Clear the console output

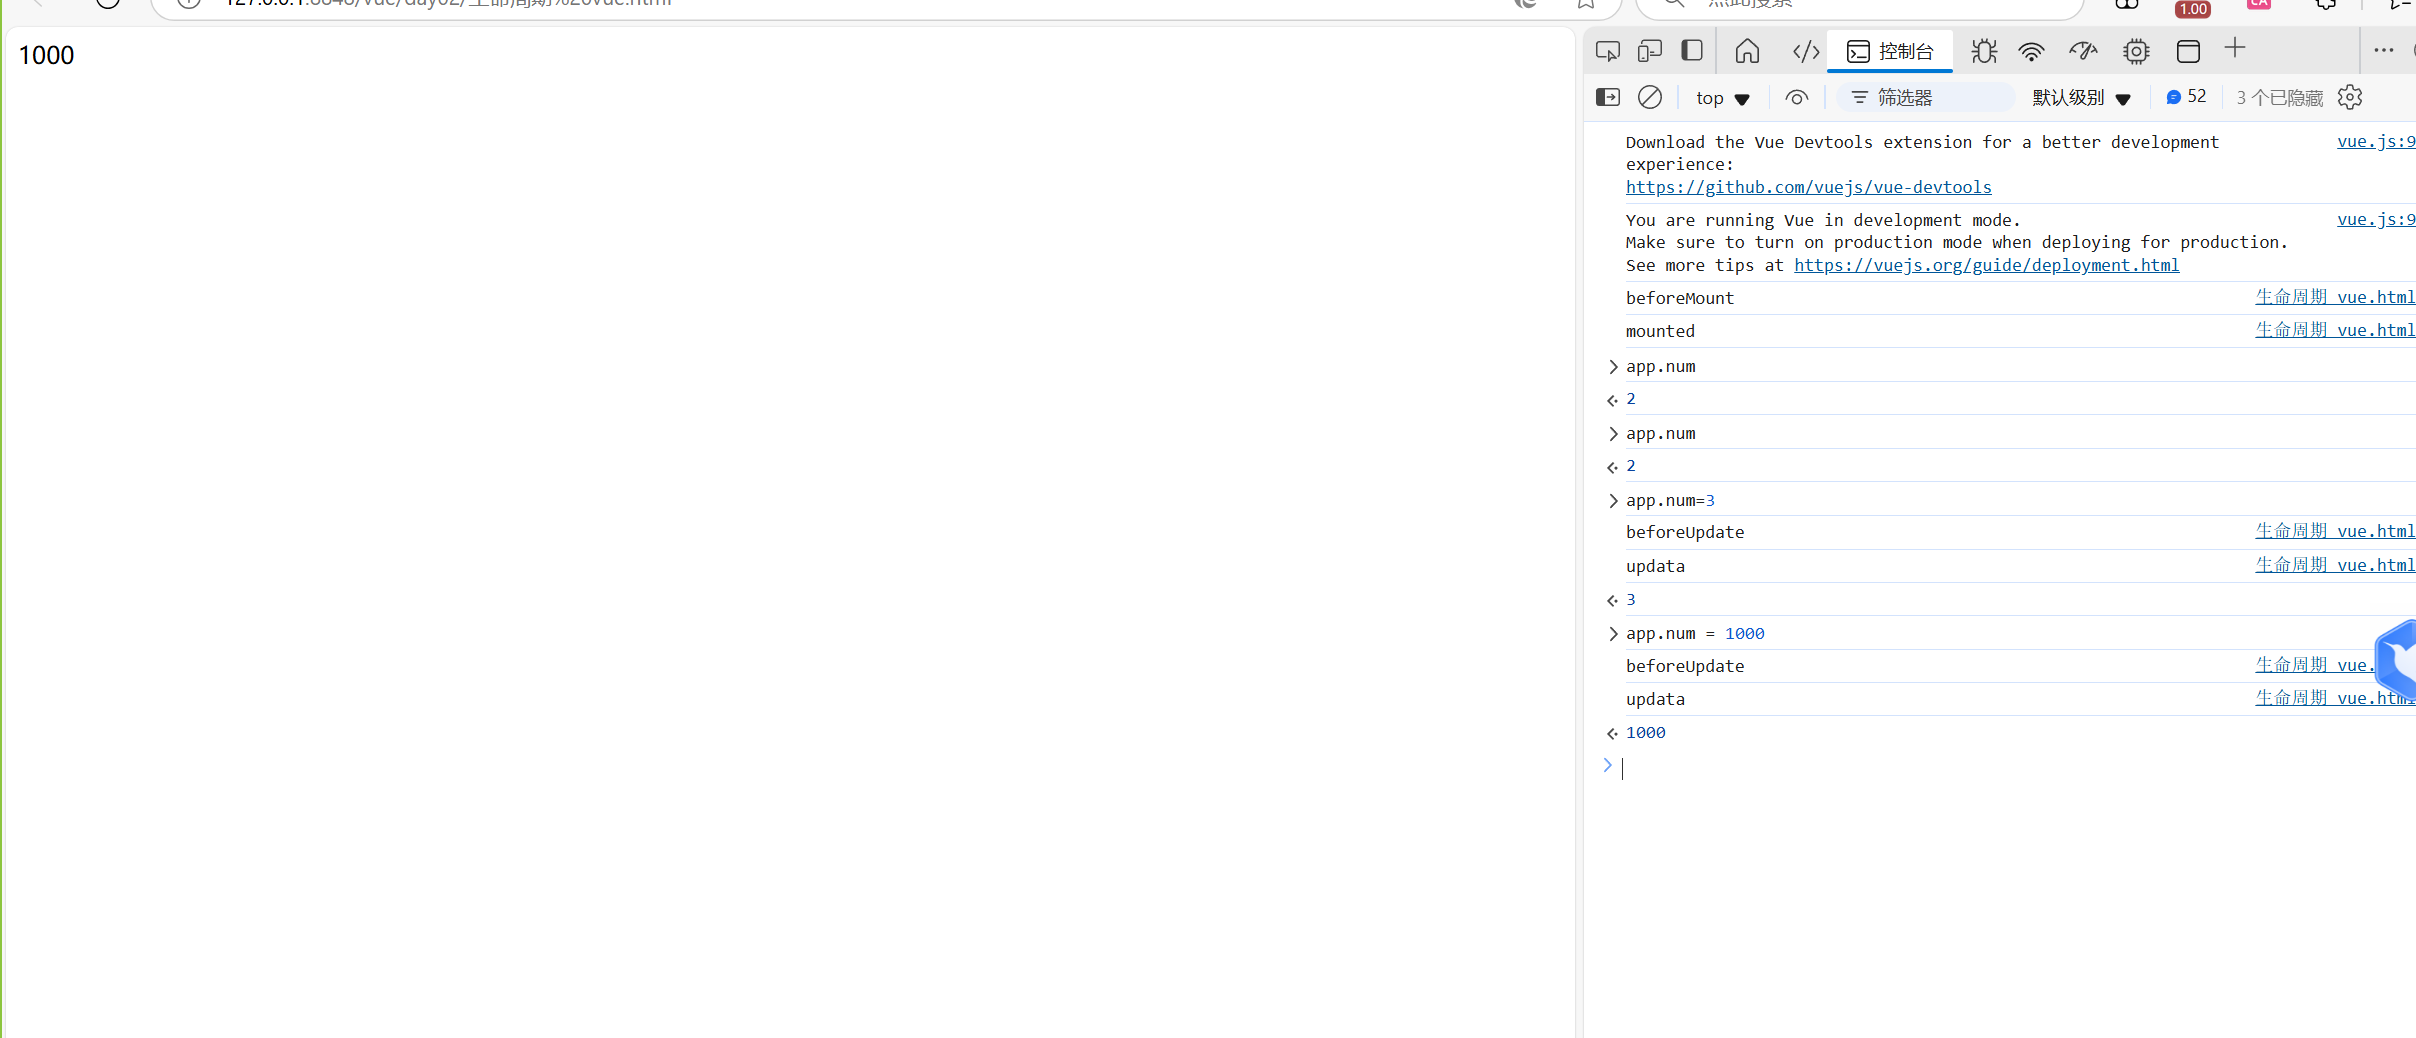tap(1650, 97)
